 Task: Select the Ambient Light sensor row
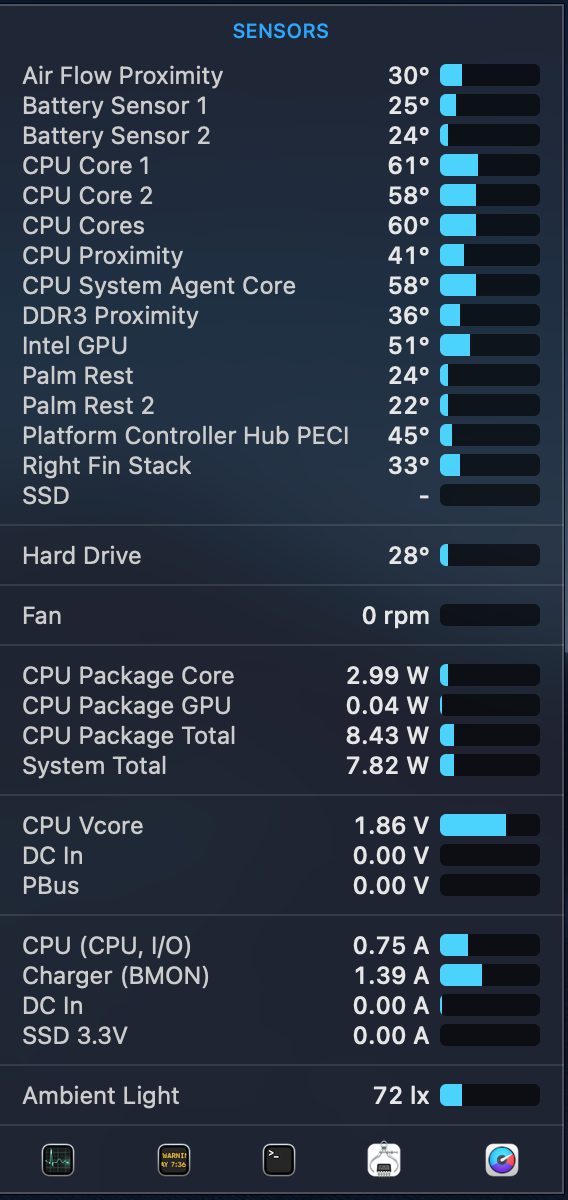coord(281,1095)
